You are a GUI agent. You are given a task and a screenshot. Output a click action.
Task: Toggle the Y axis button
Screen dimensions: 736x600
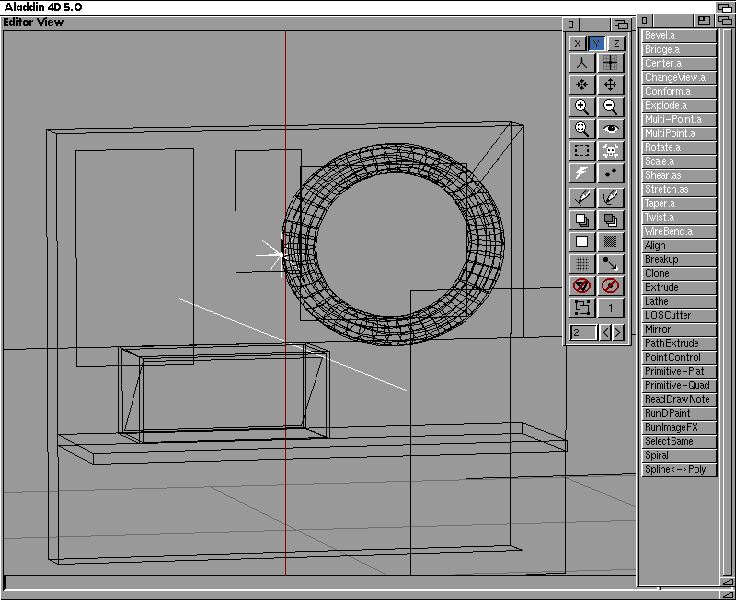[x=596, y=43]
